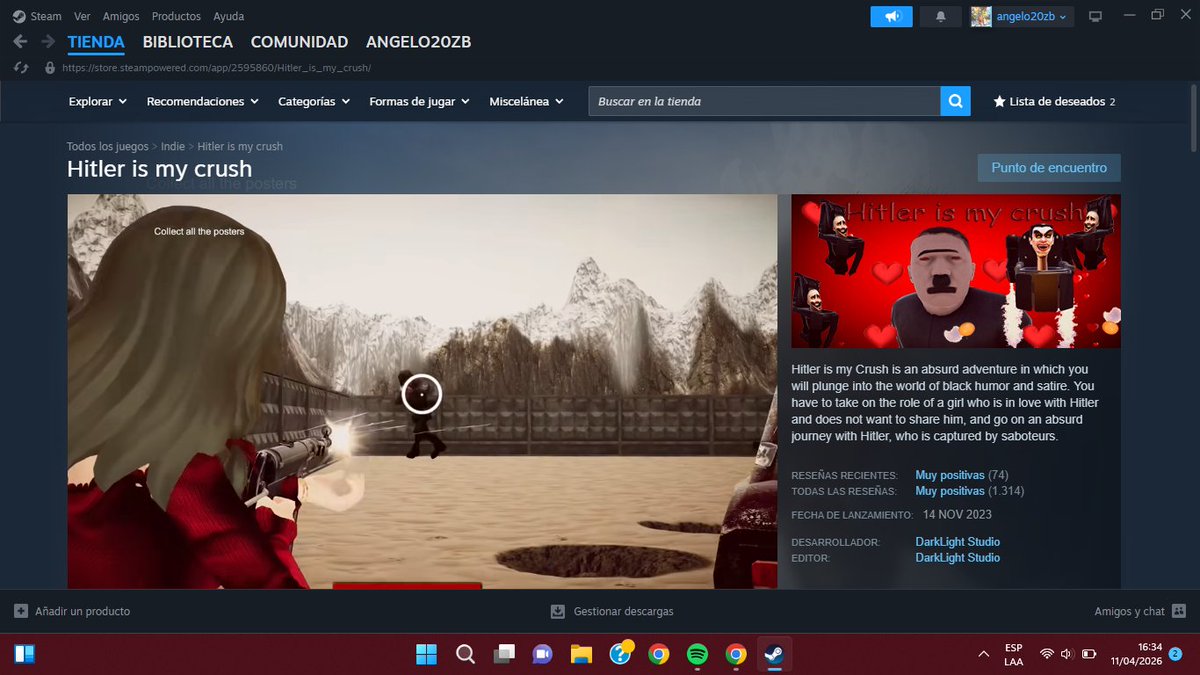Launch Big Picture mode from the monitor icon
Screen dimensions: 1200x675
(1095, 16)
